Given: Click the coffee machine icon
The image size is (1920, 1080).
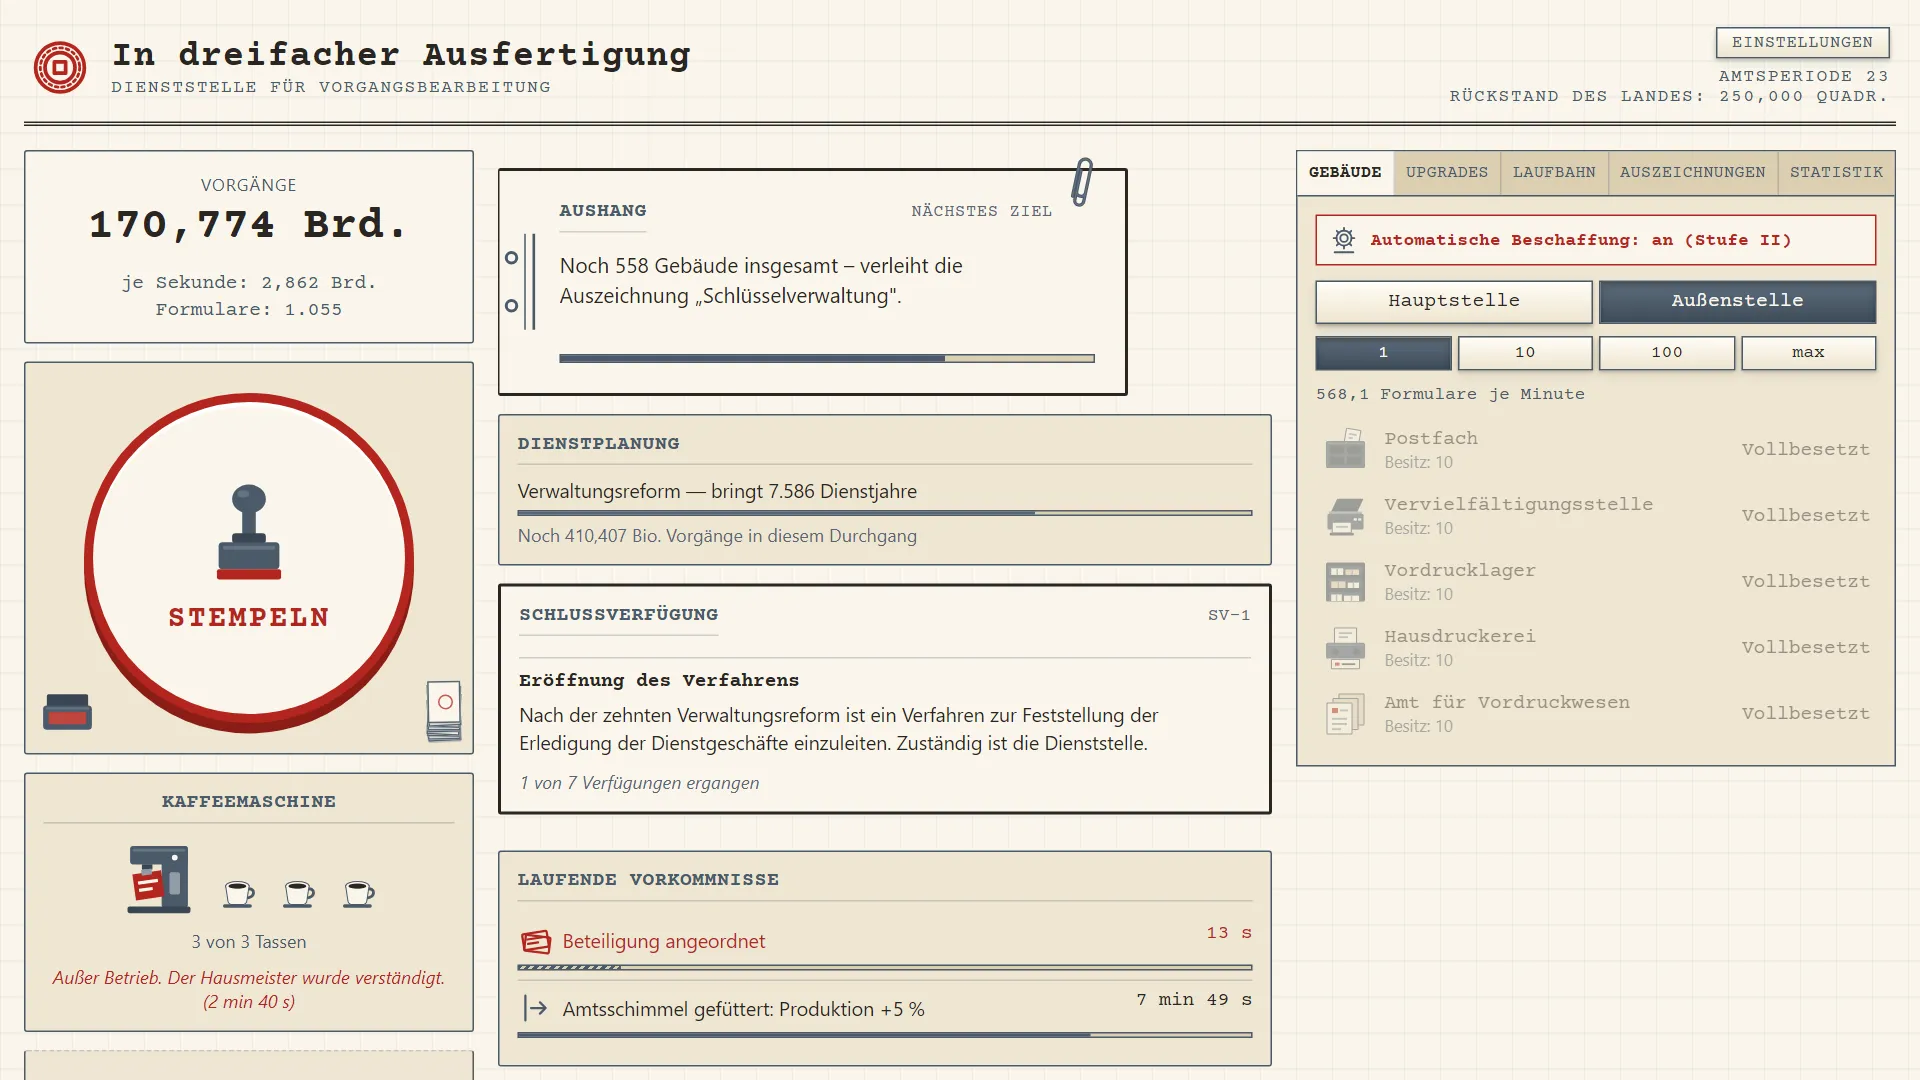Looking at the screenshot, I should click(x=159, y=879).
